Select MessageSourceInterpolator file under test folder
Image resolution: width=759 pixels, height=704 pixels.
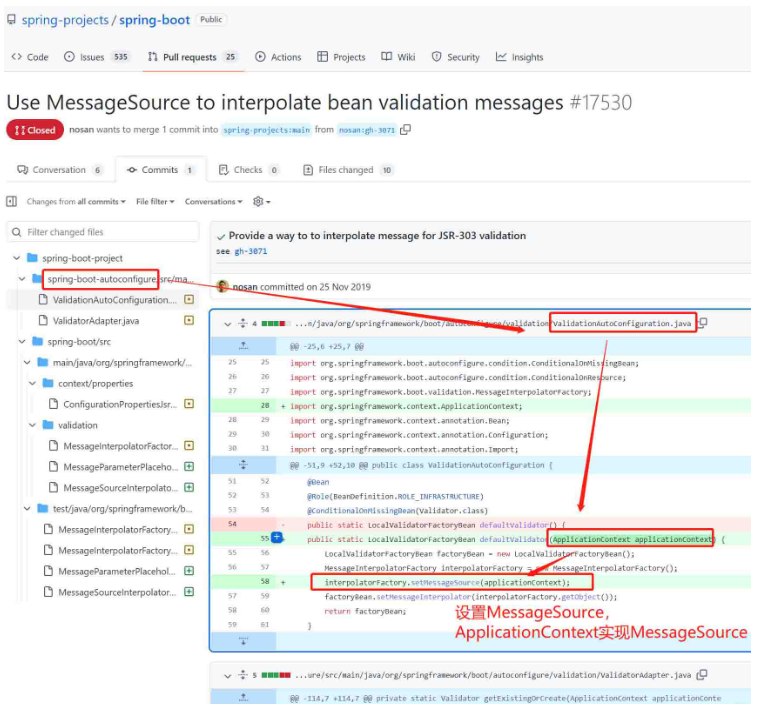pos(117,592)
